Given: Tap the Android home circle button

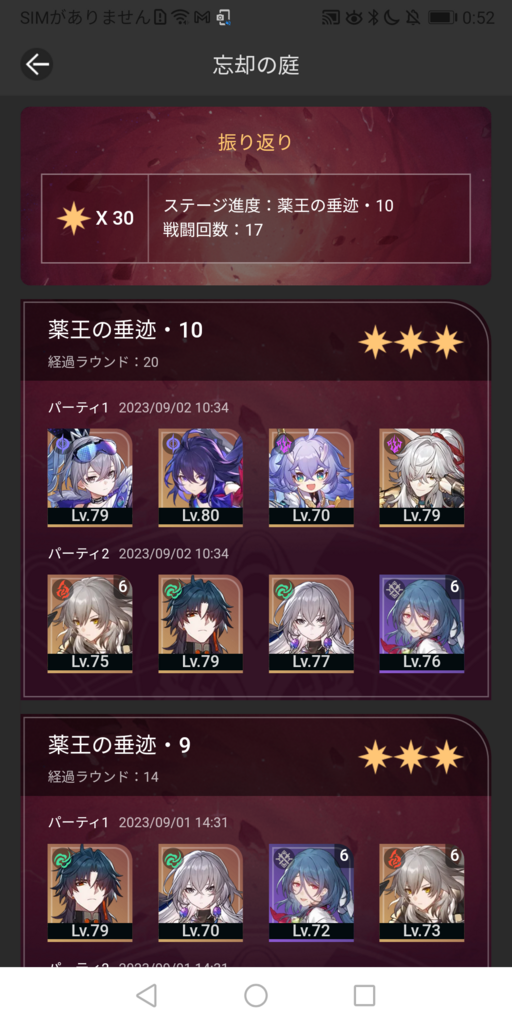Looking at the screenshot, I should pos(256,995).
